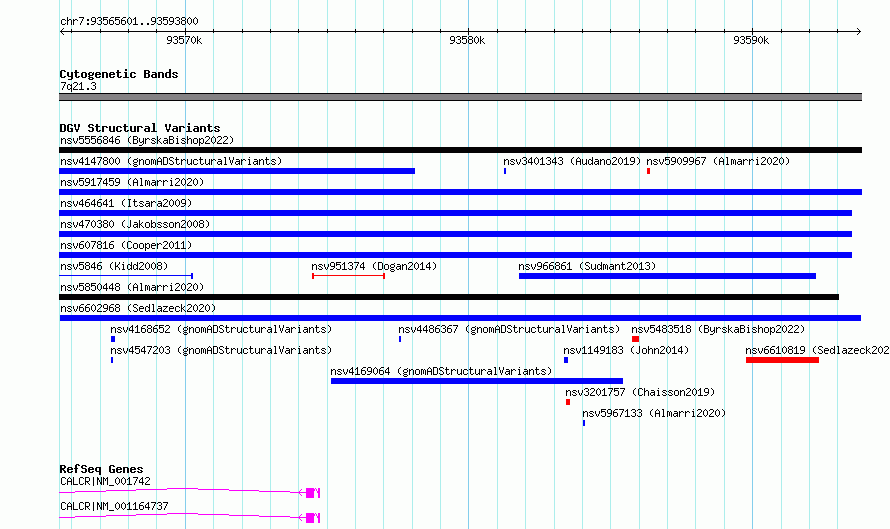Click the nsv4486367 gnomAD small blue marker
The image size is (890, 529).
pos(400,339)
